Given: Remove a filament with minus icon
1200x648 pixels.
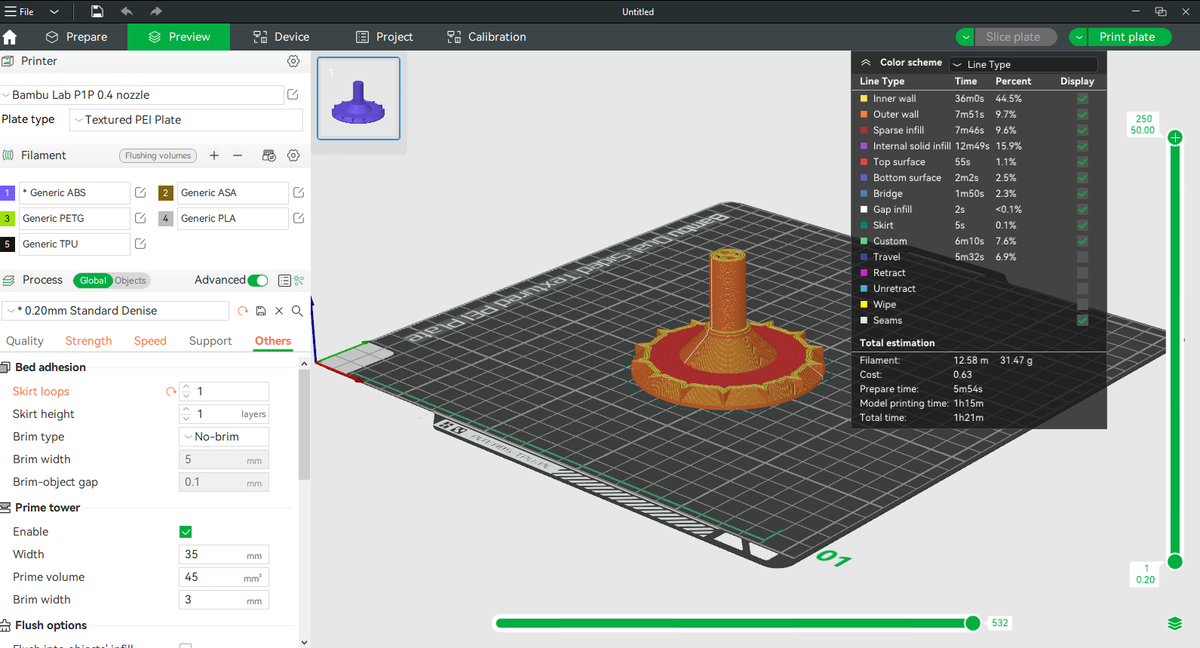Looking at the screenshot, I should point(238,155).
